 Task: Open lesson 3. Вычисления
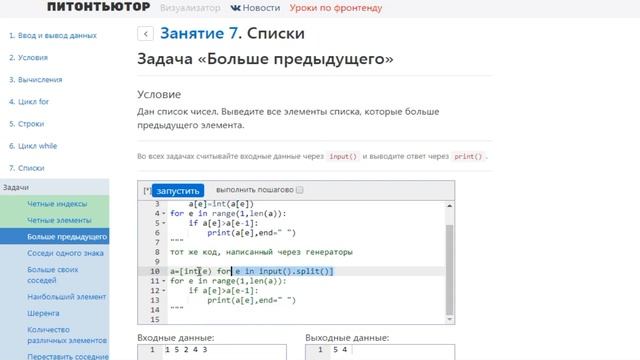pyautogui.click(x=36, y=80)
